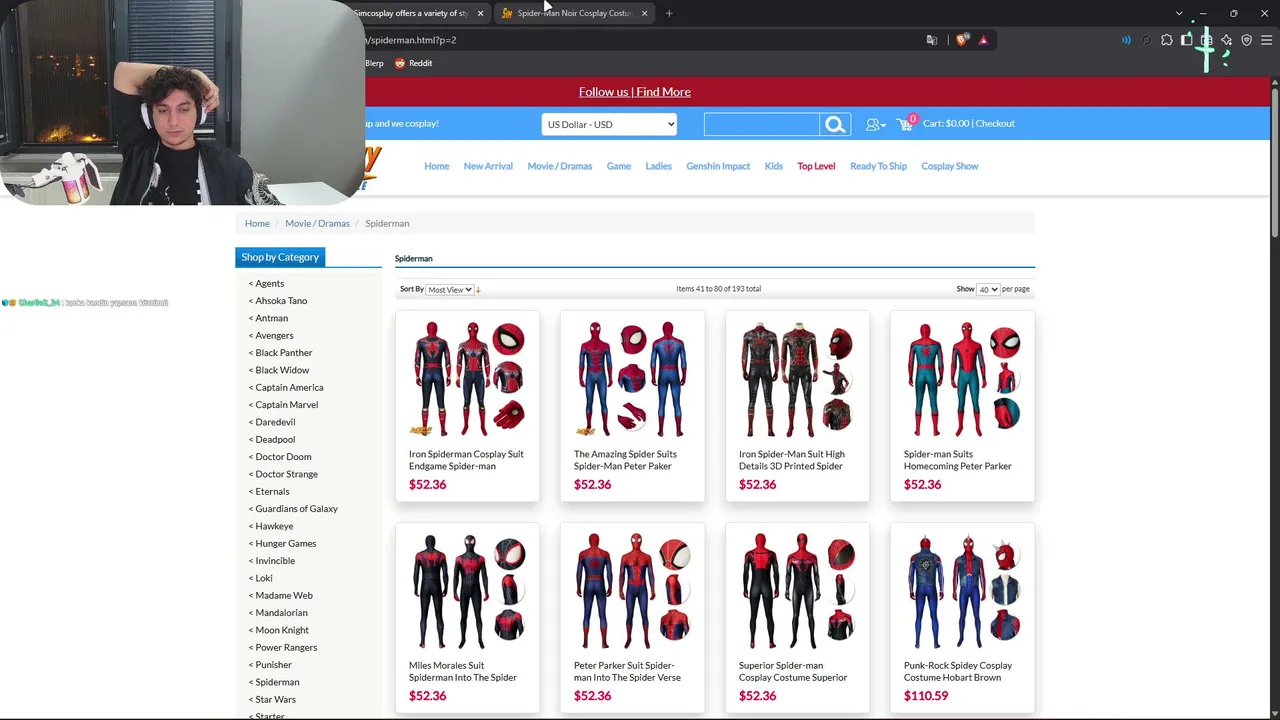
Task: Click the Reddit bookmark icon
Action: [400, 63]
